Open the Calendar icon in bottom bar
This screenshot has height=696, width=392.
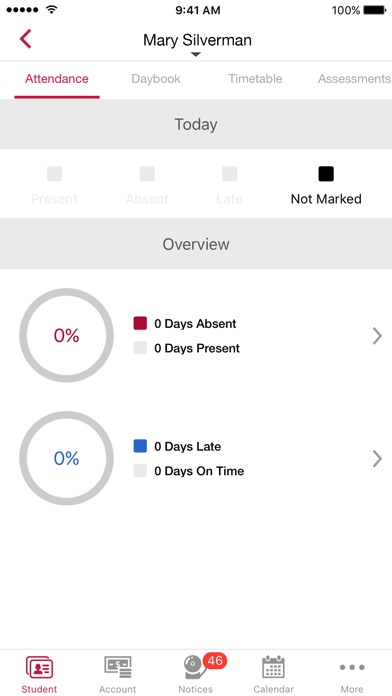[x=273, y=667]
